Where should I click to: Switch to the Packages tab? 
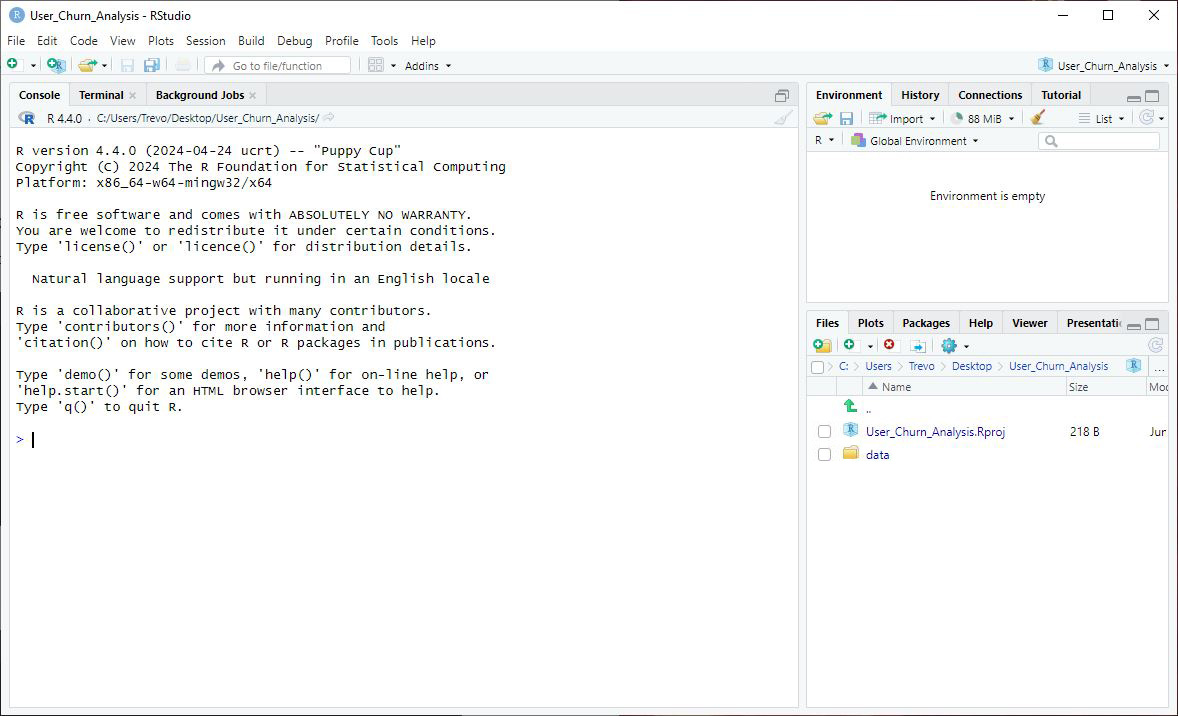pyautogui.click(x=926, y=323)
